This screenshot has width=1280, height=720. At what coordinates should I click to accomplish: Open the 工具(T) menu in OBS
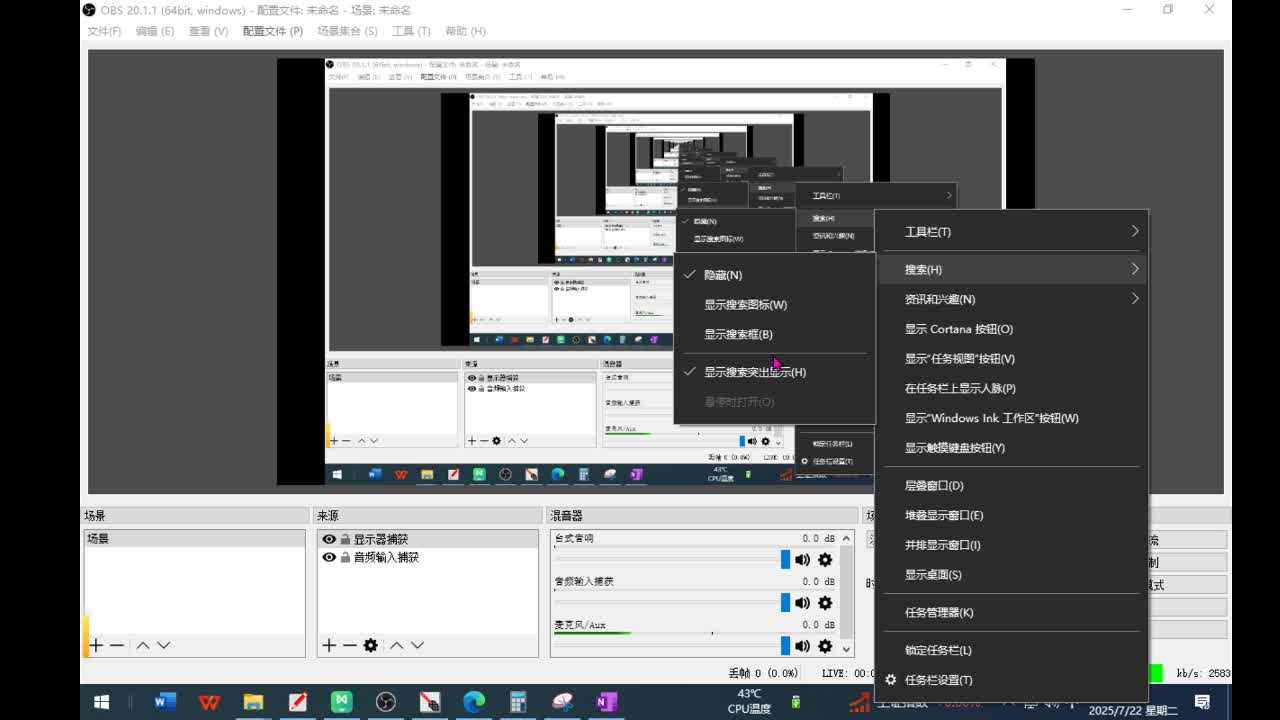click(x=411, y=31)
